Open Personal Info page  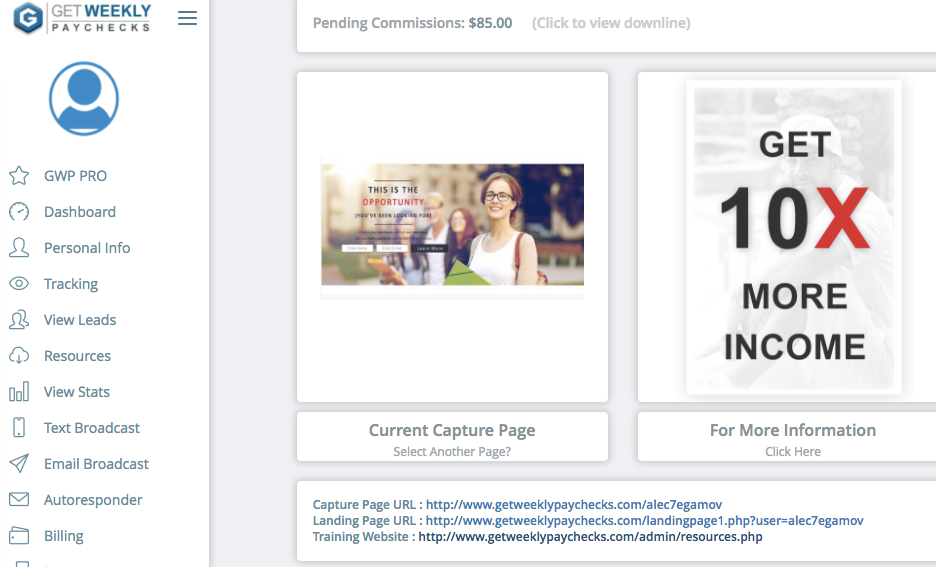pos(87,248)
